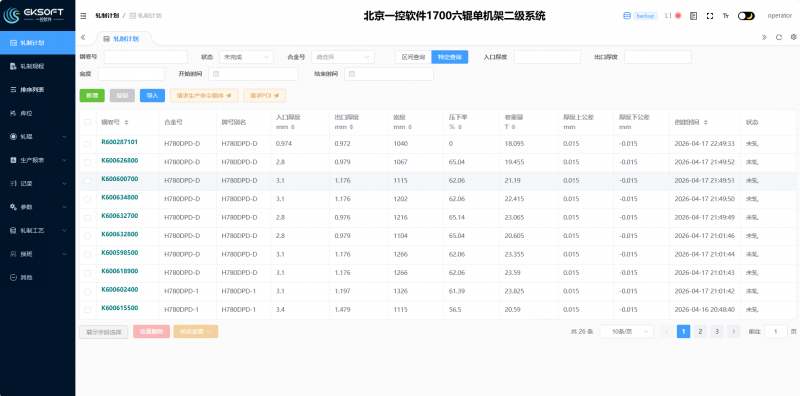
Task: Click the double-right arrow at tab bar end
Action: 764,37
